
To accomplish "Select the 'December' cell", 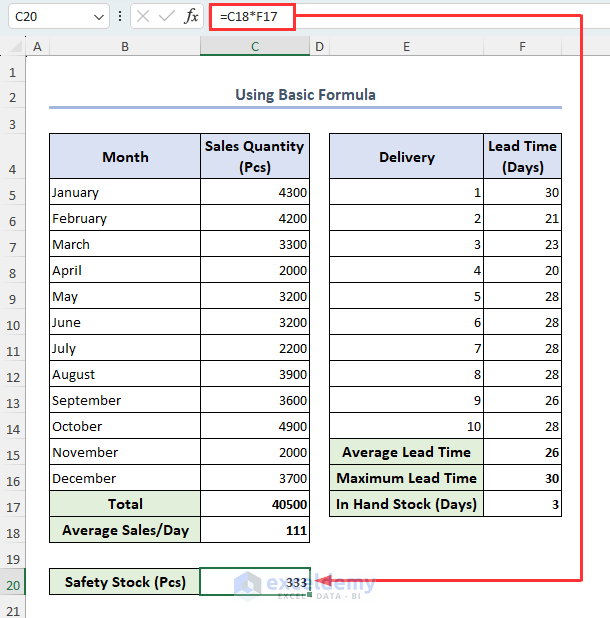I will (125, 478).
